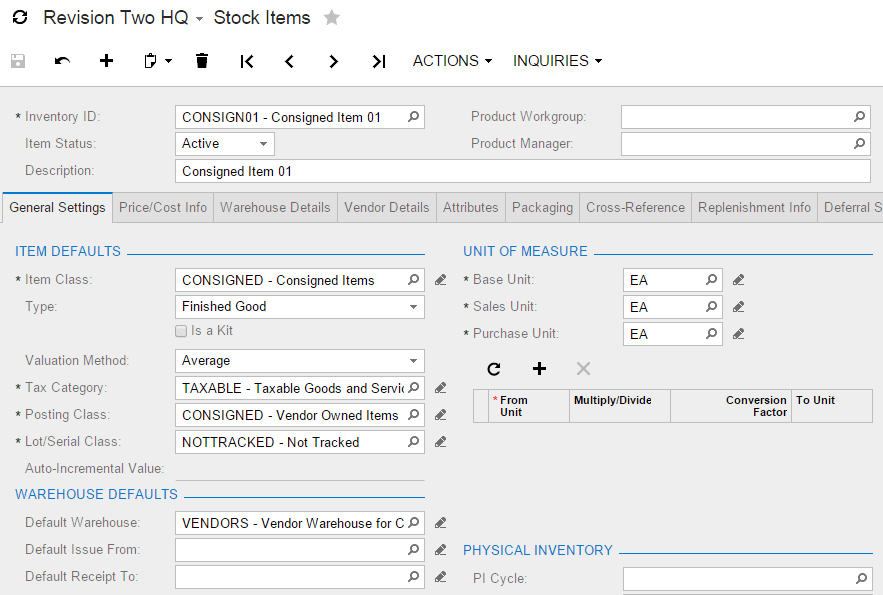Edit the Purchase Unit with pencil icon

coord(738,334)
